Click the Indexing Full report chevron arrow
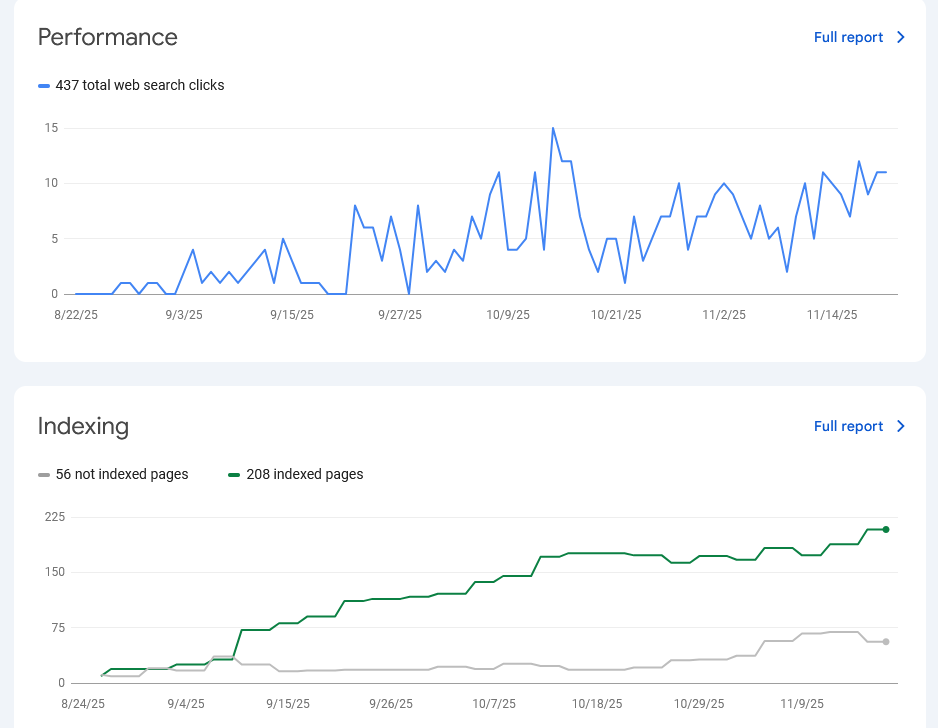This screenshot has height=728, width=938. coord(900,426)
